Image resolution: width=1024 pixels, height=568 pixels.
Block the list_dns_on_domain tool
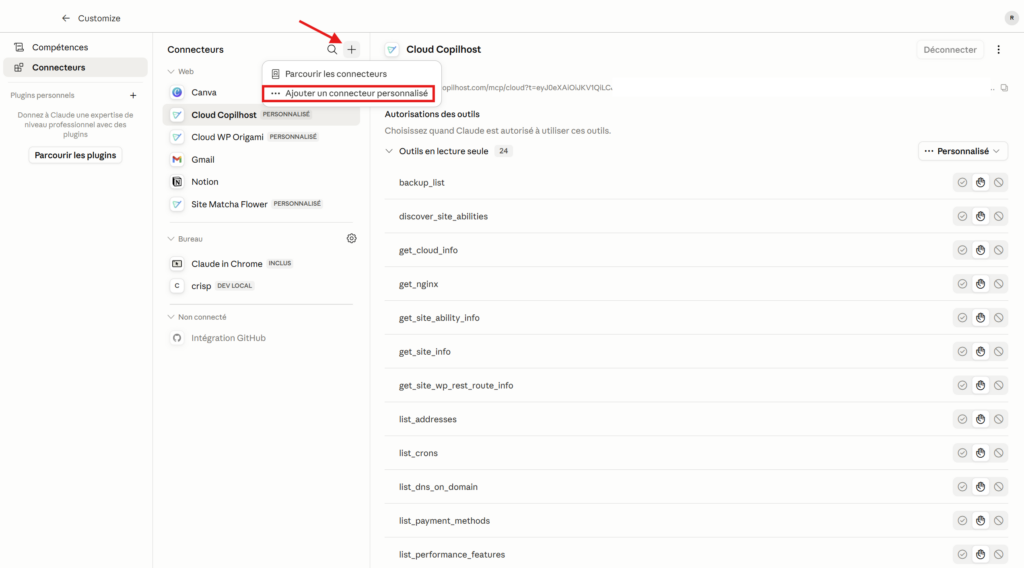click(x=999, y=487)
